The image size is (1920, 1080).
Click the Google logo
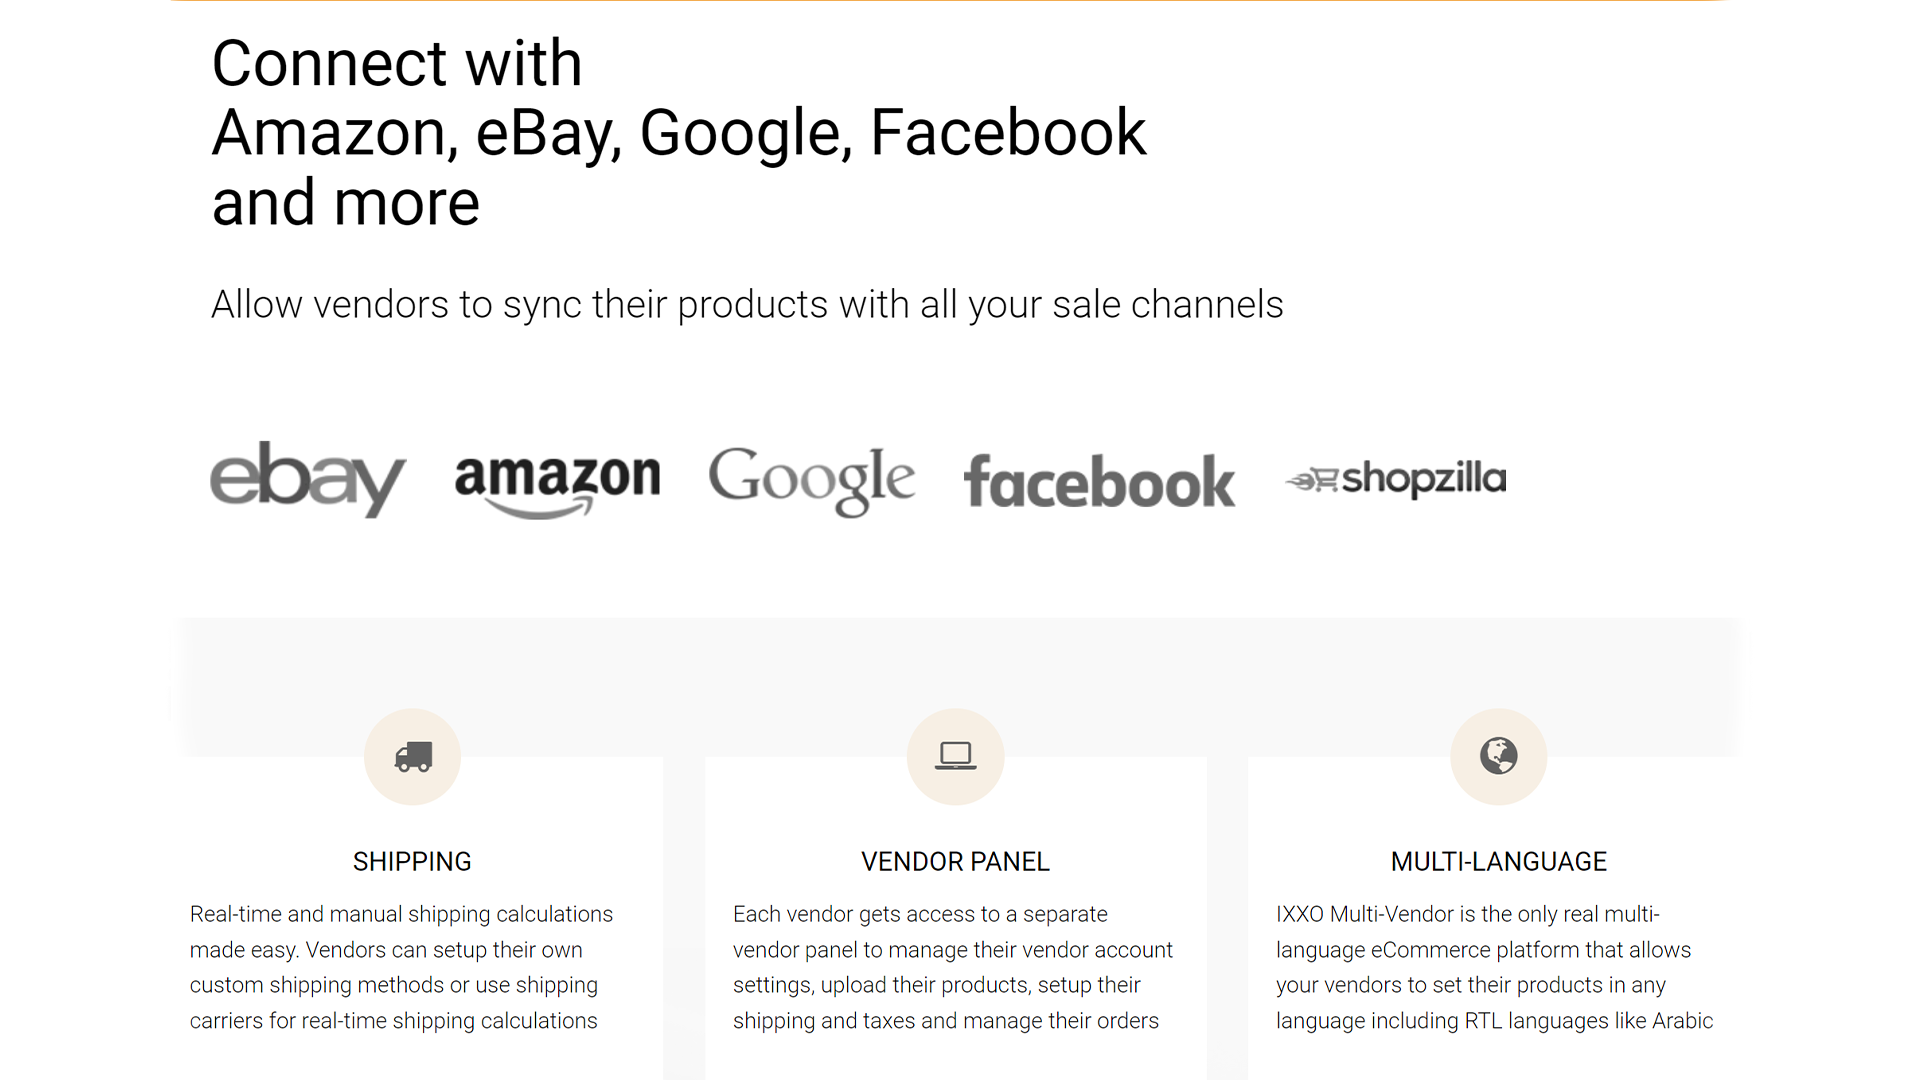(811, 481)
